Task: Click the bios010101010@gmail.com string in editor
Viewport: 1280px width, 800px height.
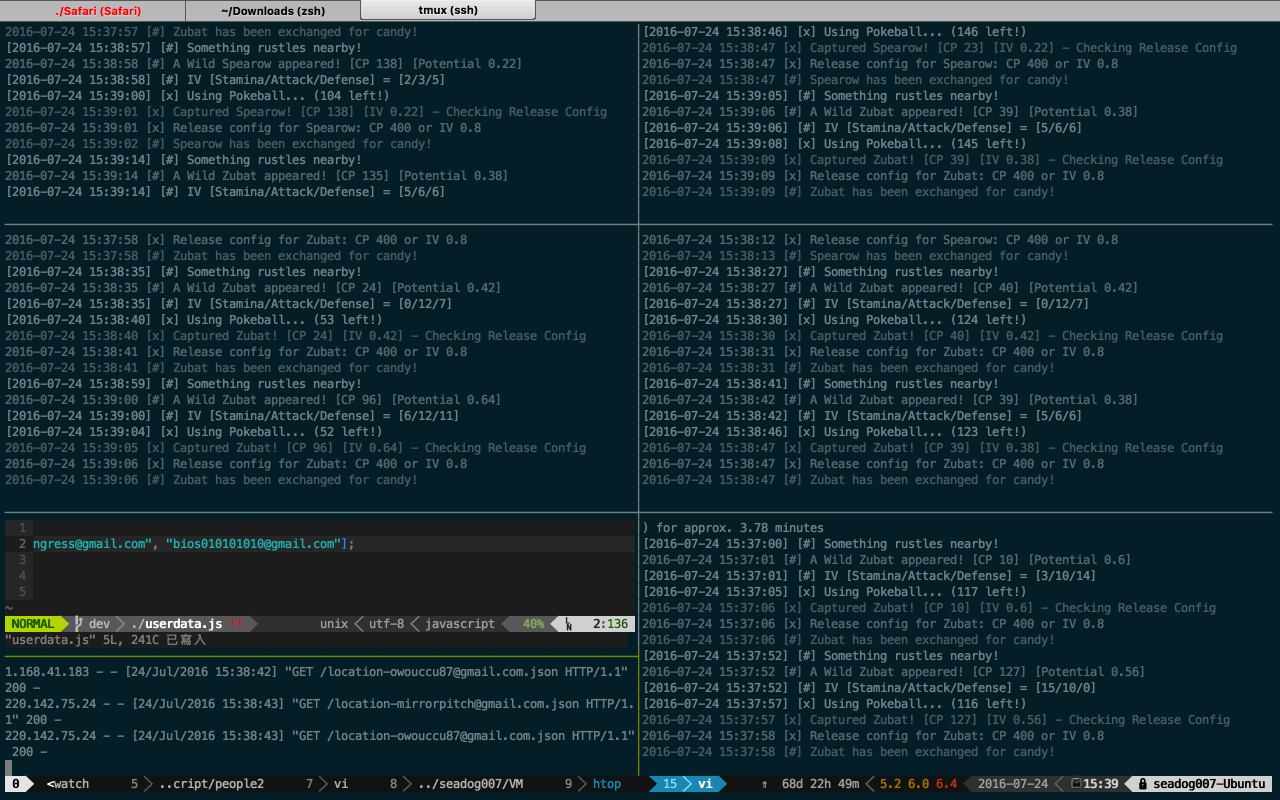Action: tap(252, 544)
